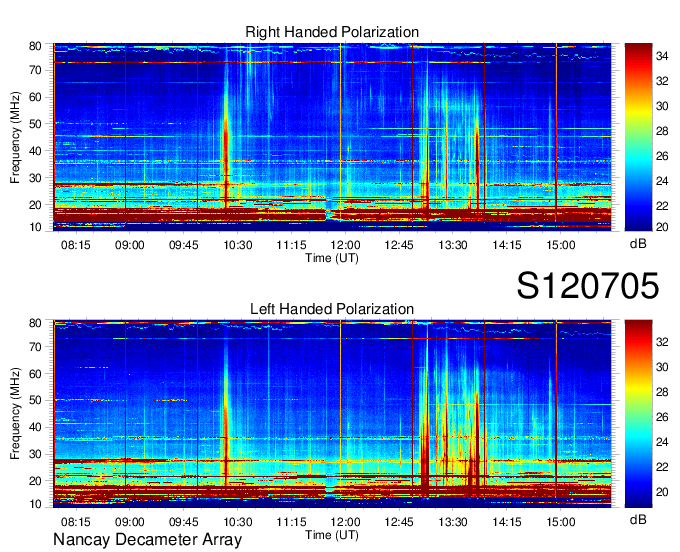This screenshot has height=552, width=680.
Task: Click the dB unit label under lower color bar
Action: point(638,520)
